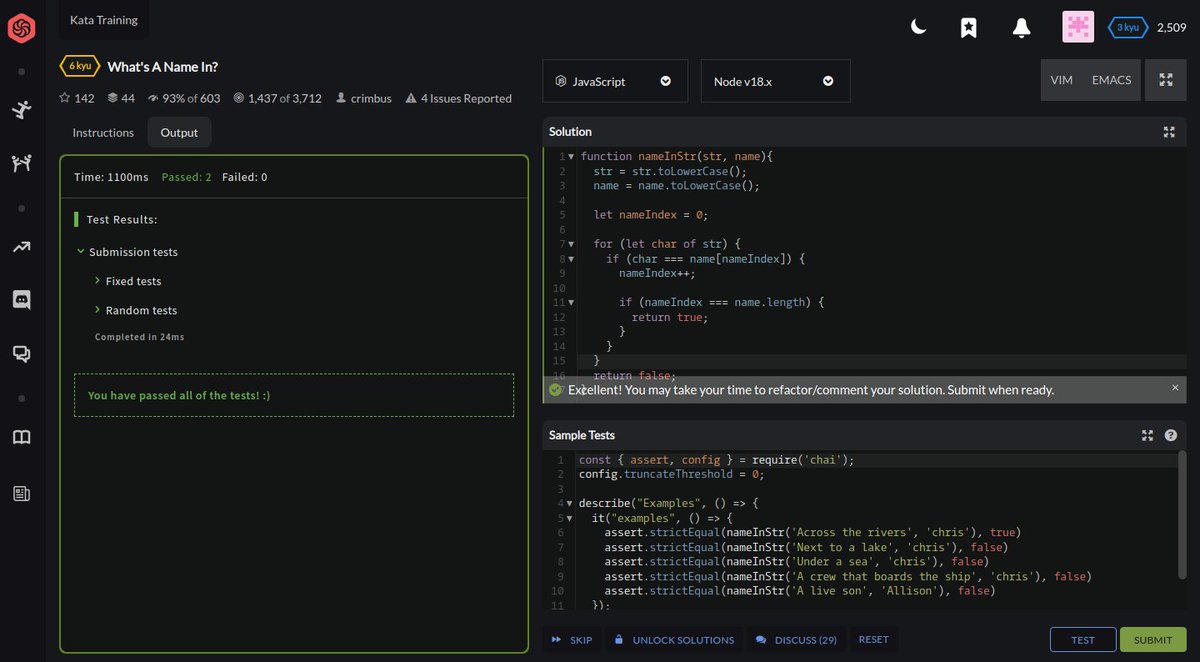This screenshot has width=1200, height=662.
Task: Fold the function at solution line 1
Action: pos(571,157)
